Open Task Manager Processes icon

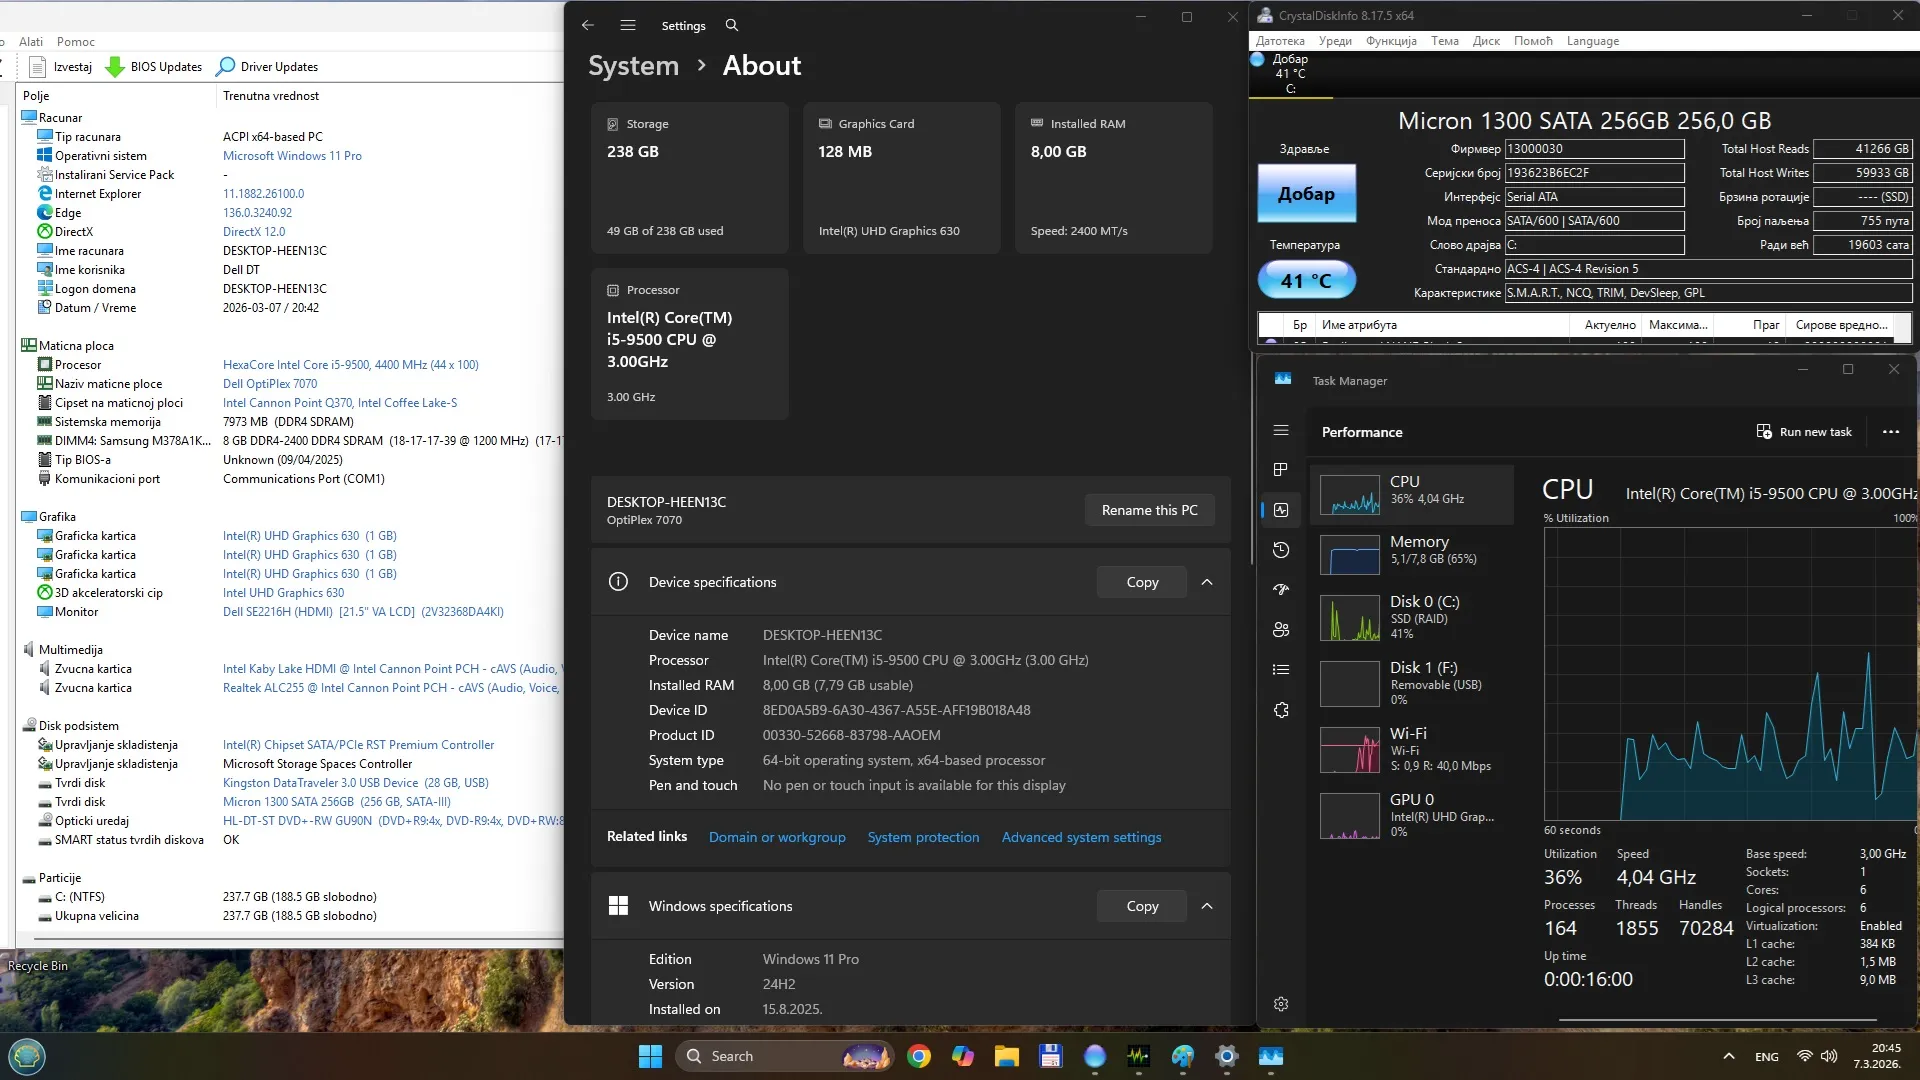coord(1281,470)
